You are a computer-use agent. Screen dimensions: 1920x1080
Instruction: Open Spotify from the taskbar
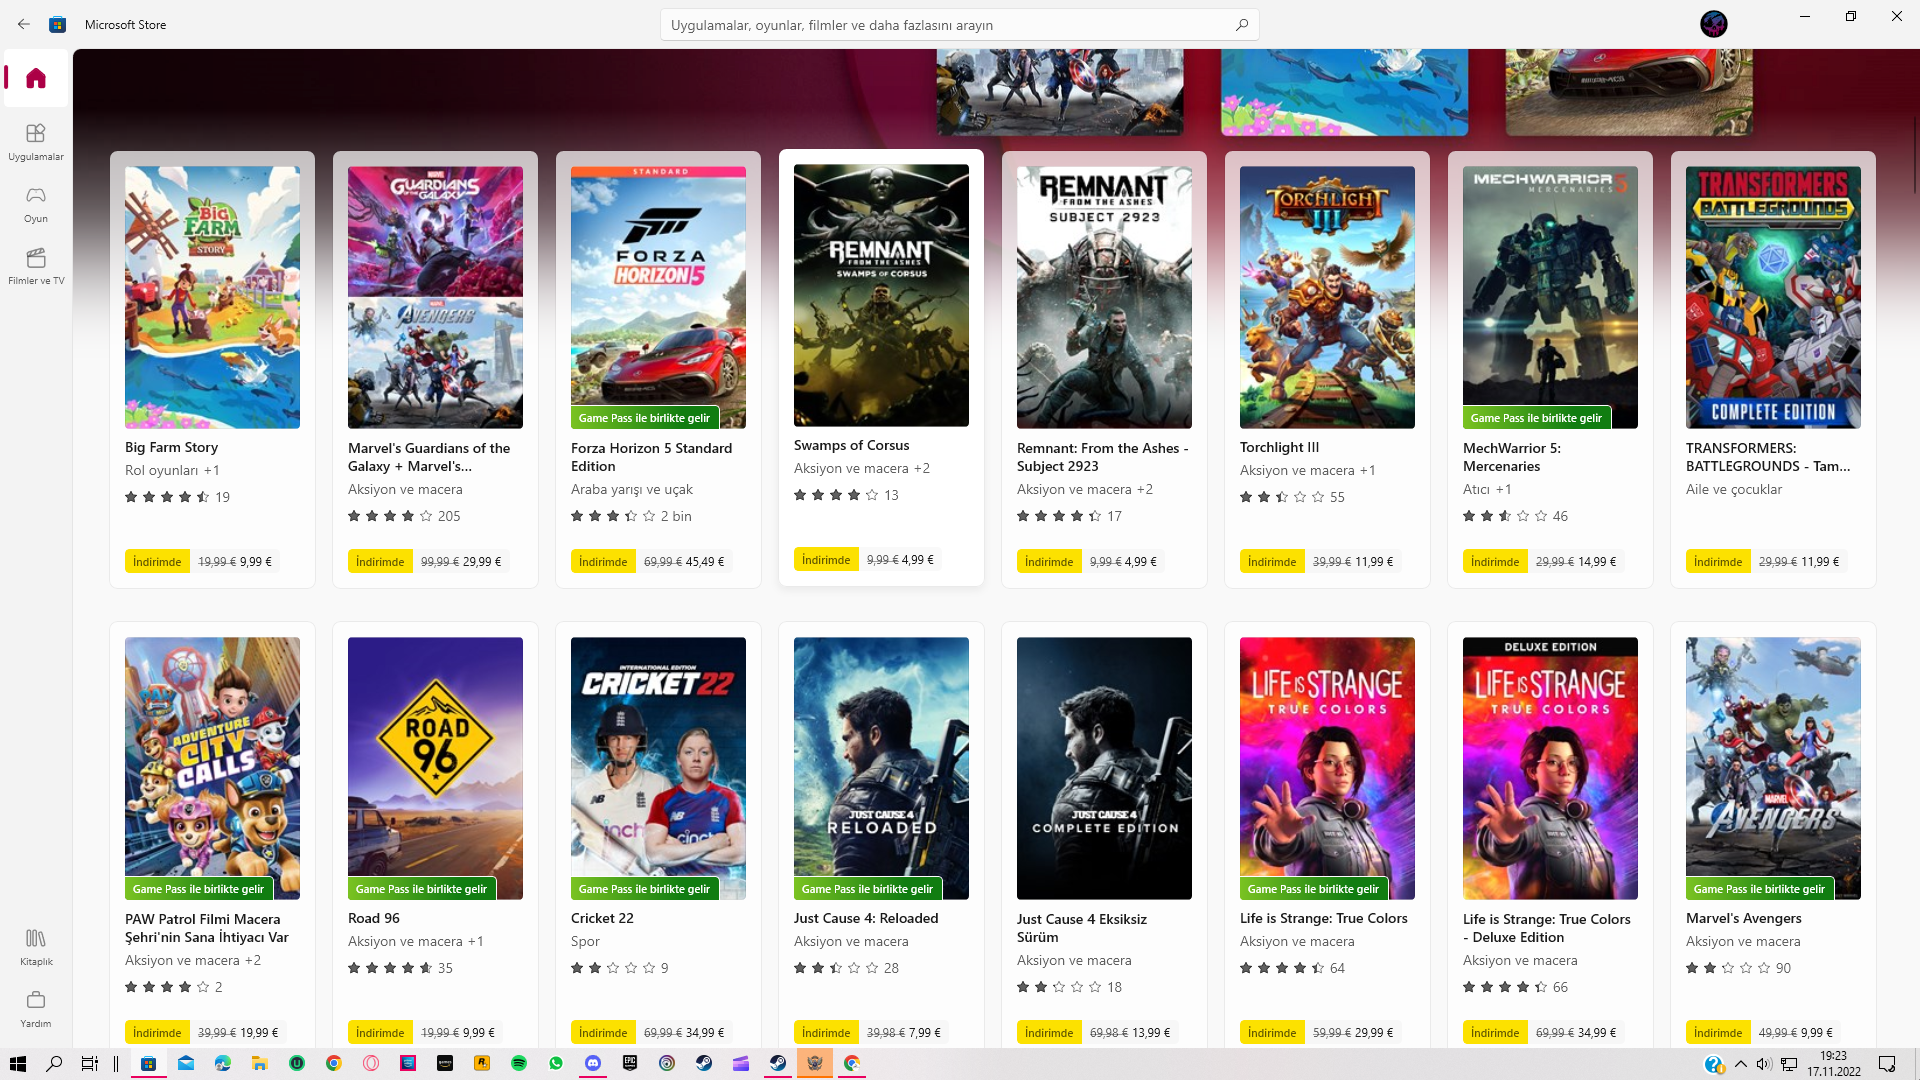tap(519, 1063)
